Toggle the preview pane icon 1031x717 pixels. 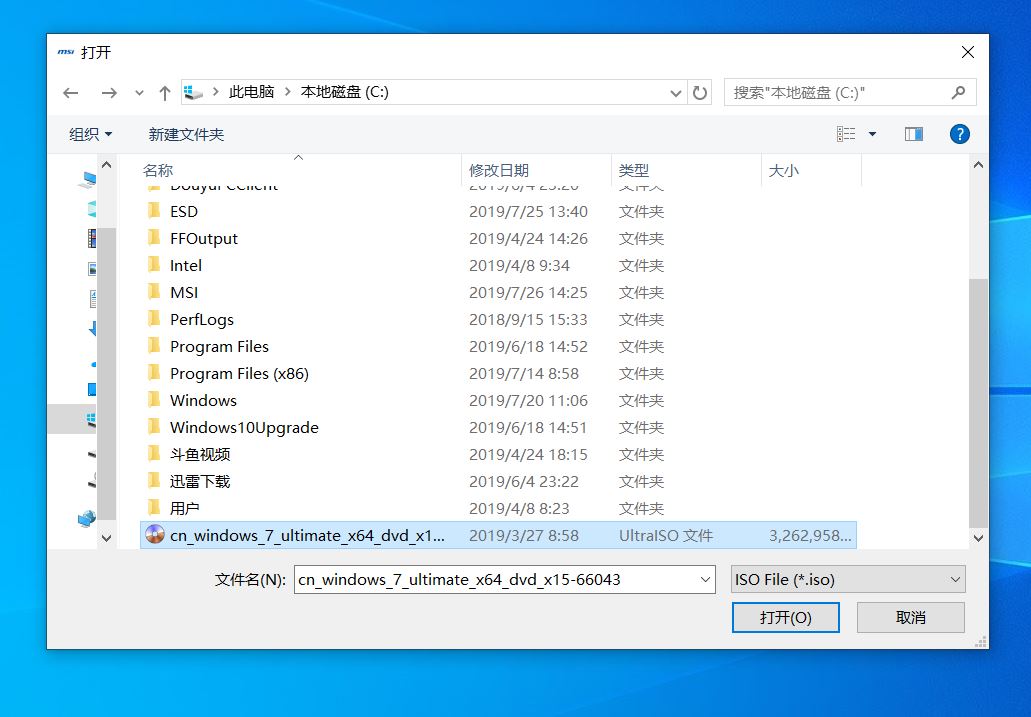(x=913, y=134)
